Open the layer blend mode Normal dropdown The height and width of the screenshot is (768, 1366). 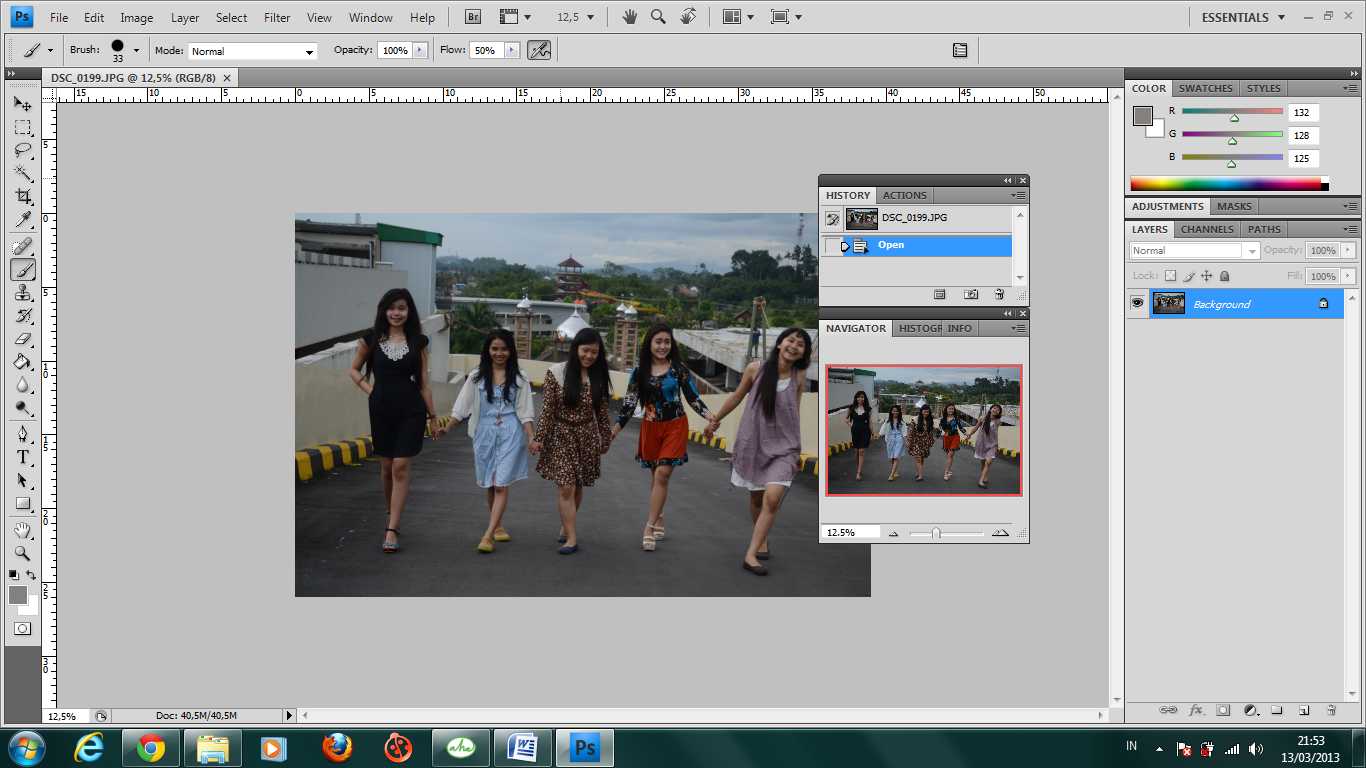(x=1194, y=251)
